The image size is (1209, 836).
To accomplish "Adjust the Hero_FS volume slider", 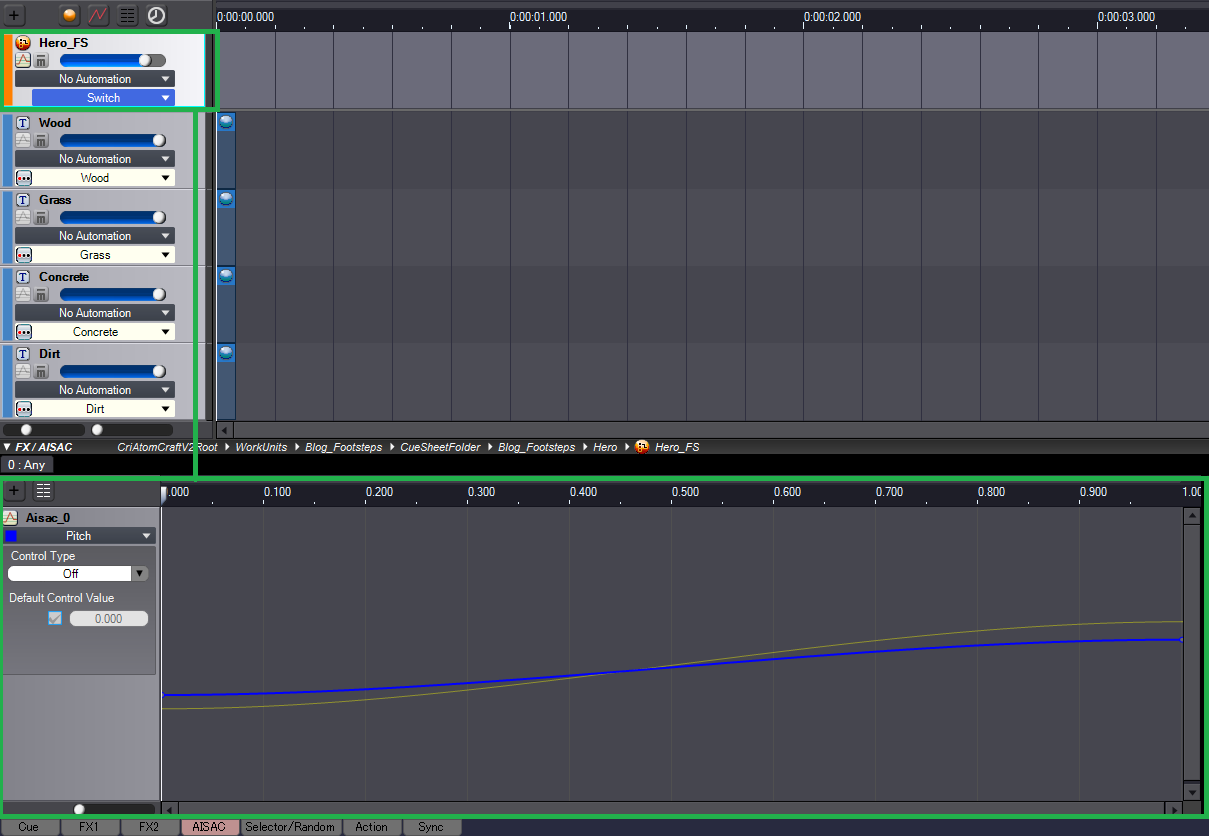I will [112, 60].
